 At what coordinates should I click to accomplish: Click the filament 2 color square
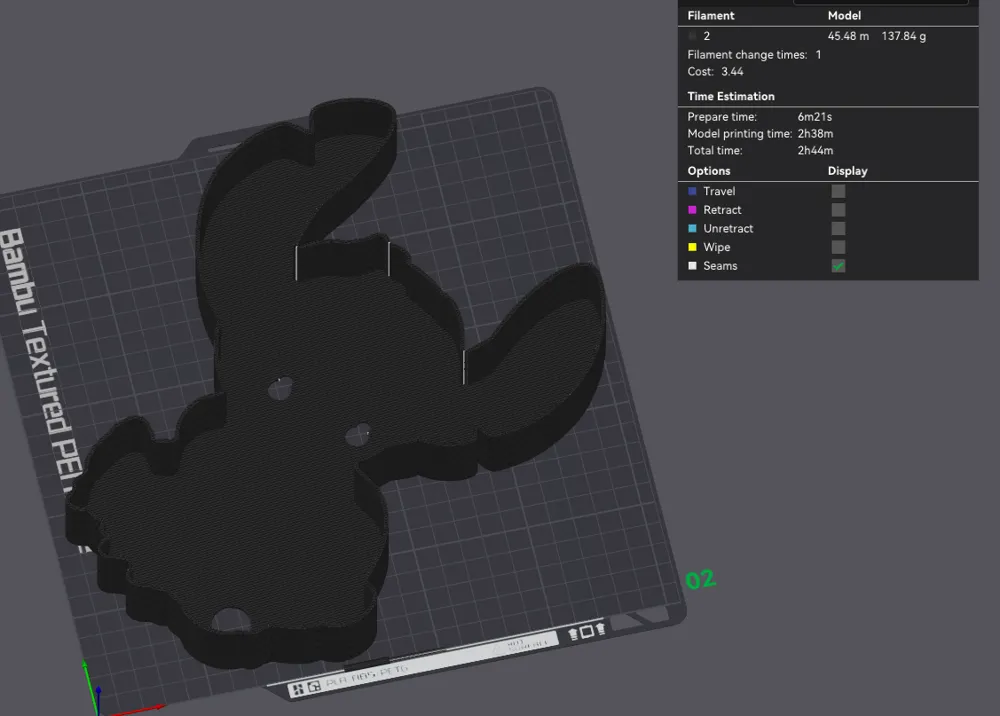691,36
